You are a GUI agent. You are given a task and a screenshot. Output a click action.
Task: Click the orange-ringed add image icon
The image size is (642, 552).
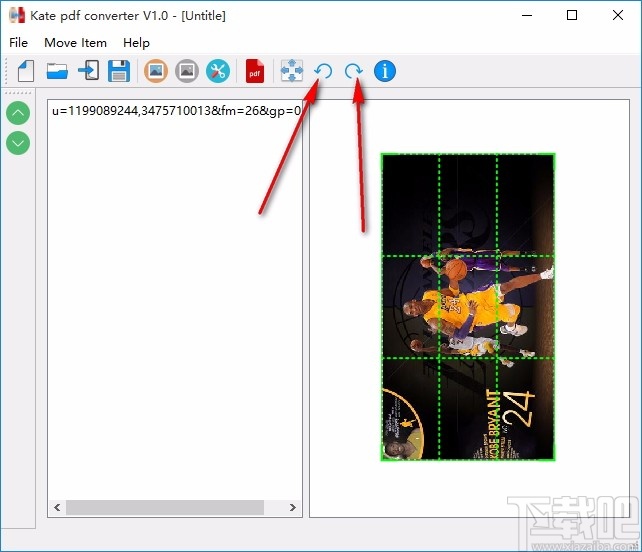pyautogui.click(x=156, y=71)
